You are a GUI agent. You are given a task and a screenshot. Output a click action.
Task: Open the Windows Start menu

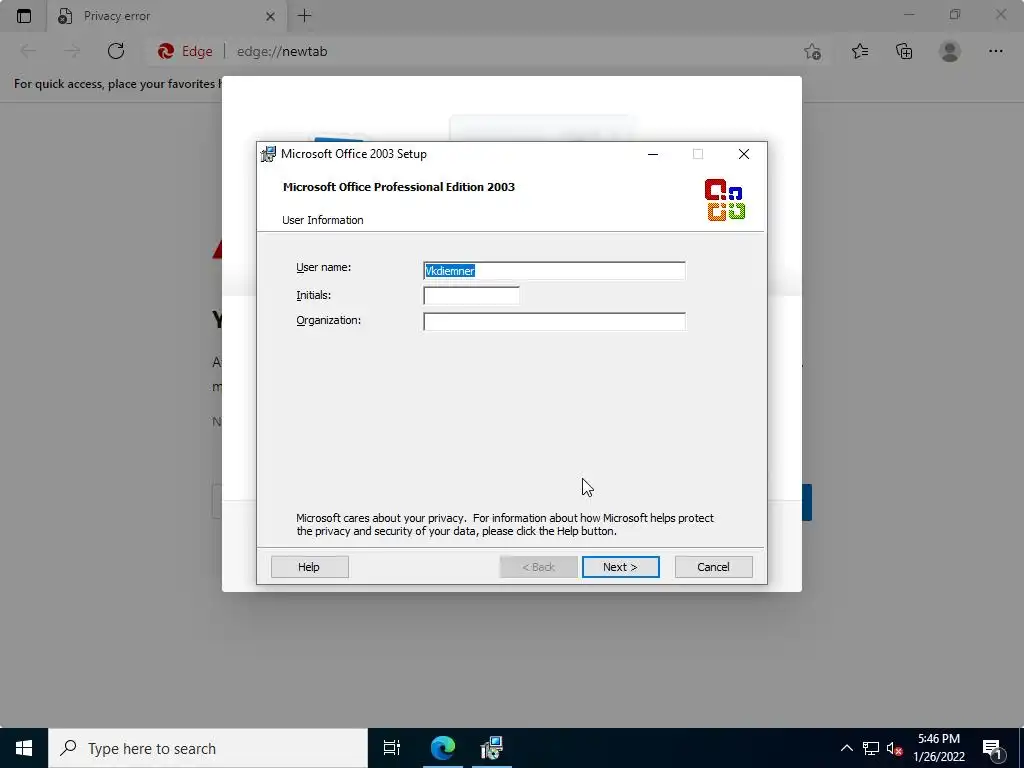point(24,748)
